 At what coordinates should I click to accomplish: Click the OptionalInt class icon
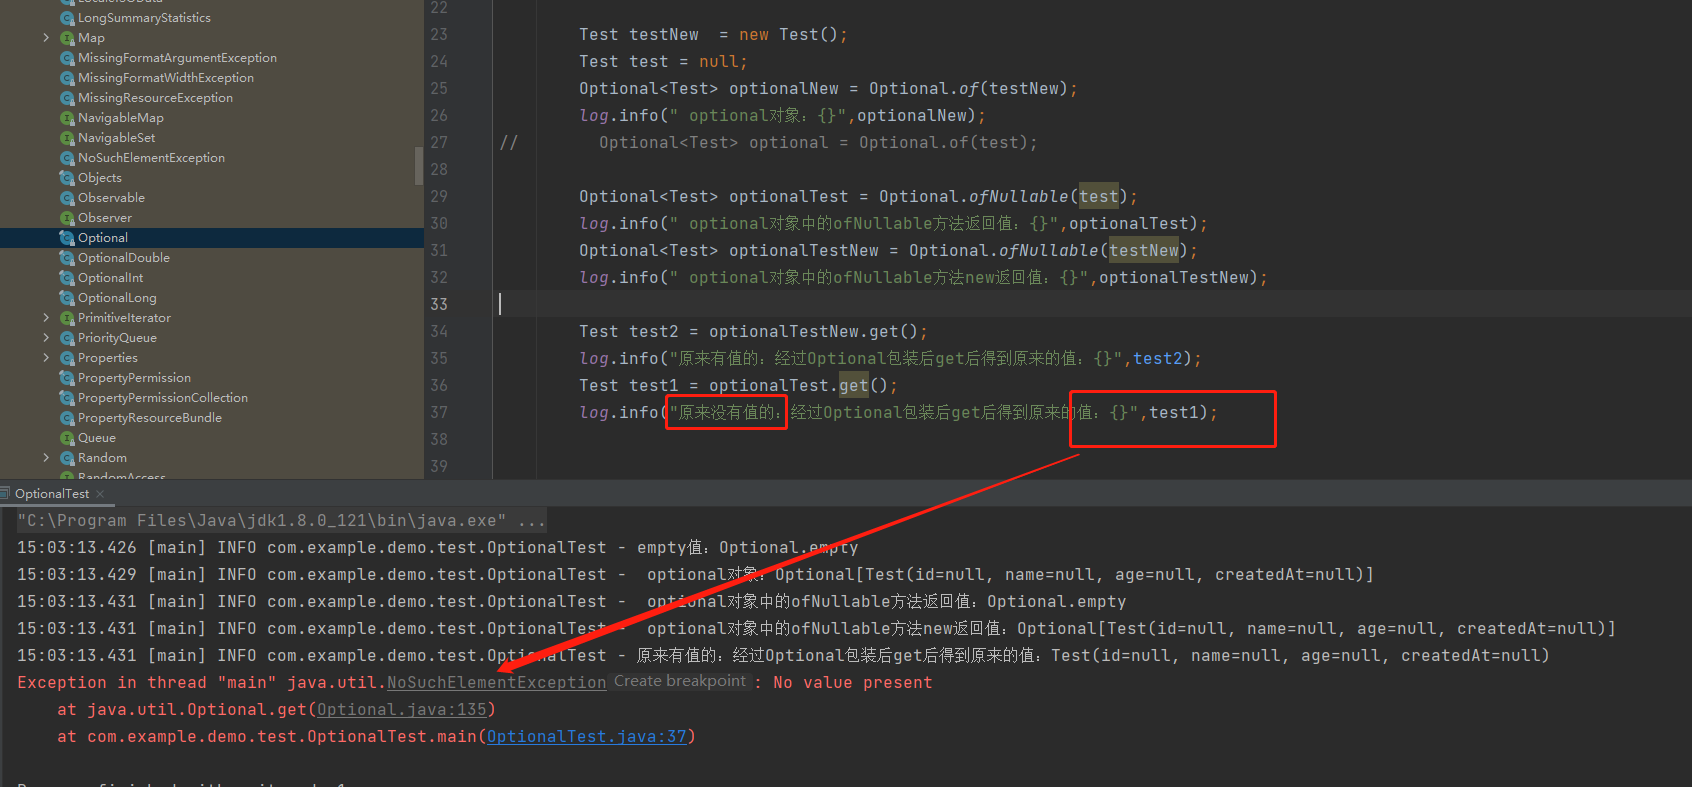tap(68, 278)
